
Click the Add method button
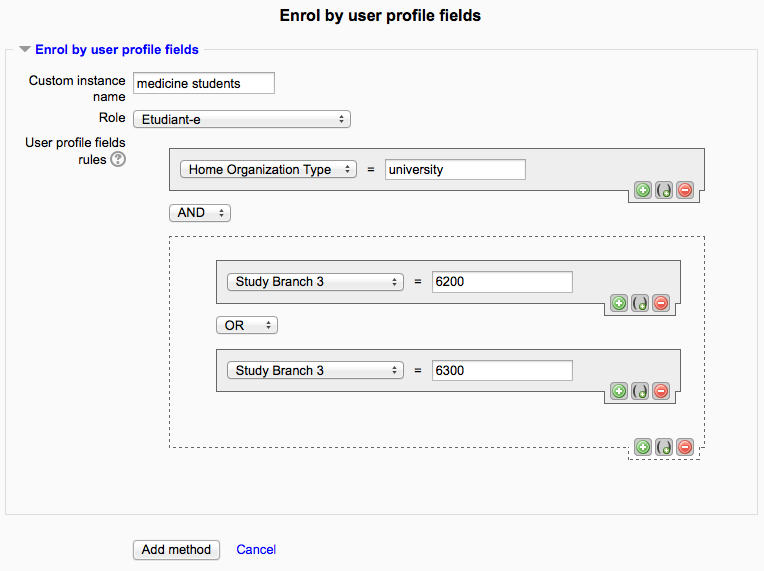click(176, 550)
